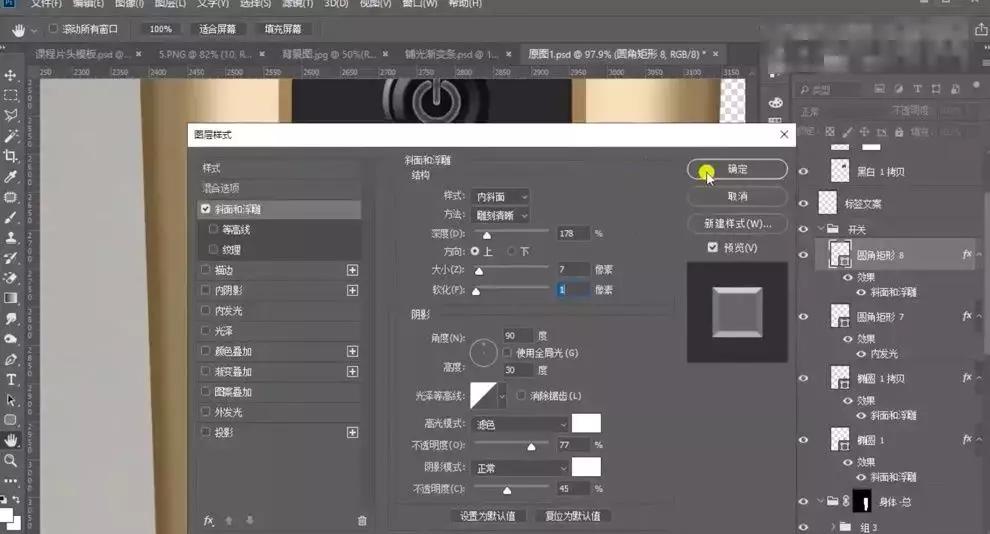Select the Magic Wand tool

click(x=11, y=136)
